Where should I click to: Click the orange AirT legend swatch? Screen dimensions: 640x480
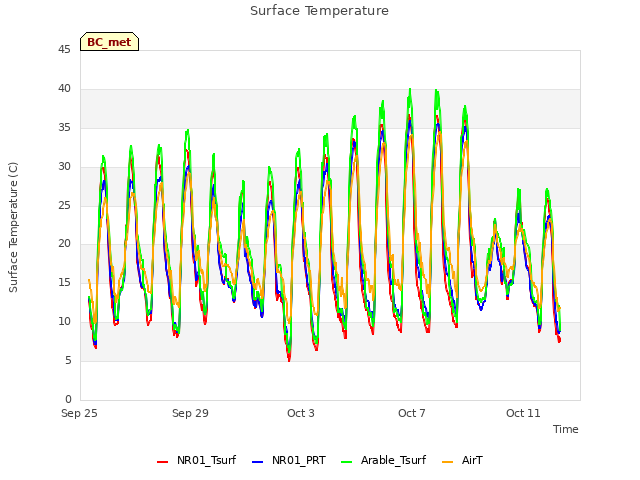click(x=447, y=462)
